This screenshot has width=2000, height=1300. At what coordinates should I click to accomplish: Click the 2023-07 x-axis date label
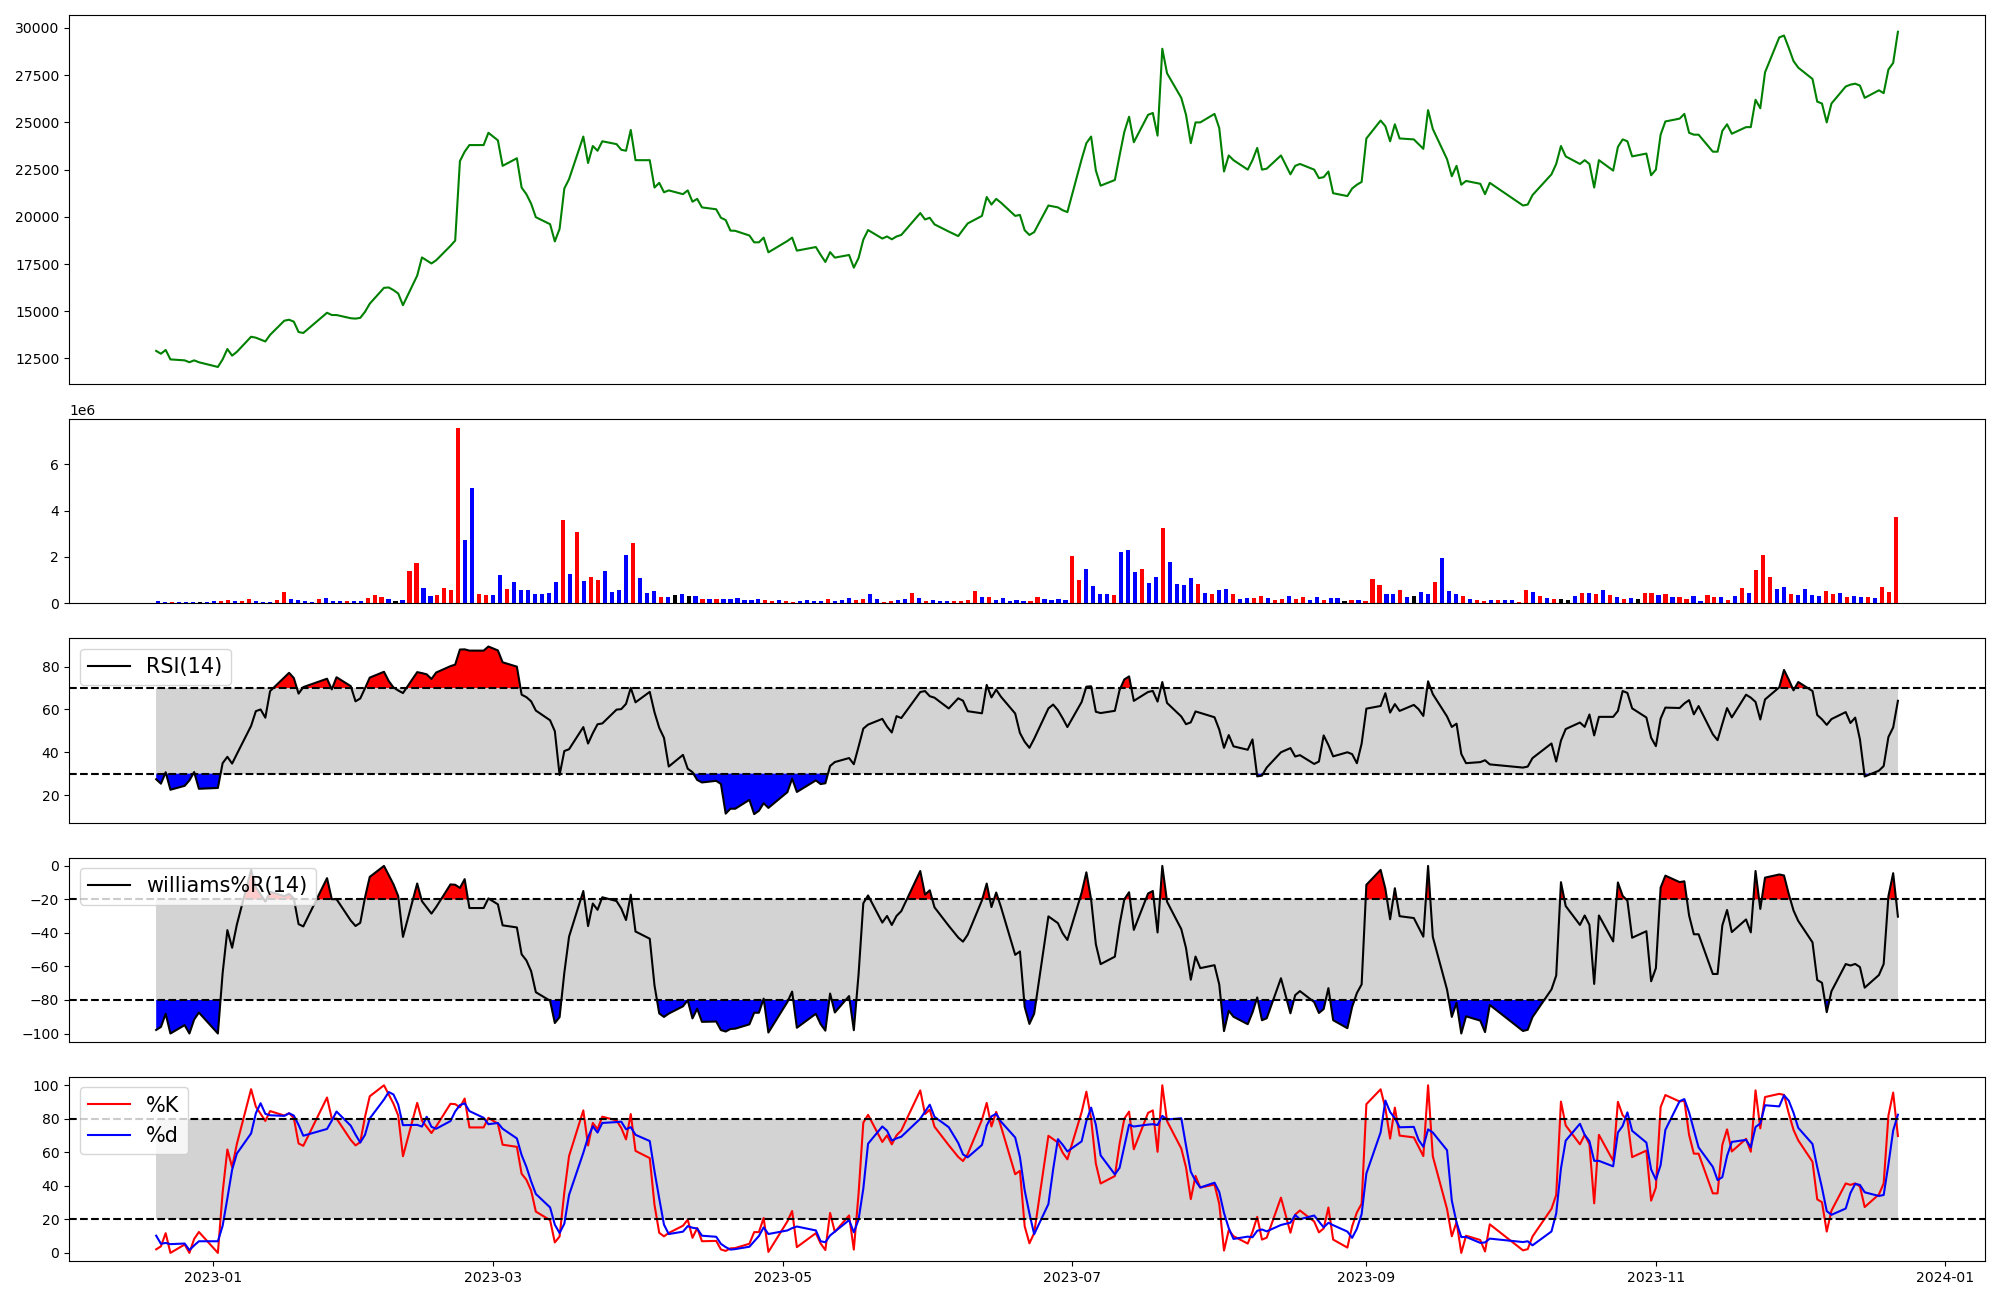point(1072,1277)
